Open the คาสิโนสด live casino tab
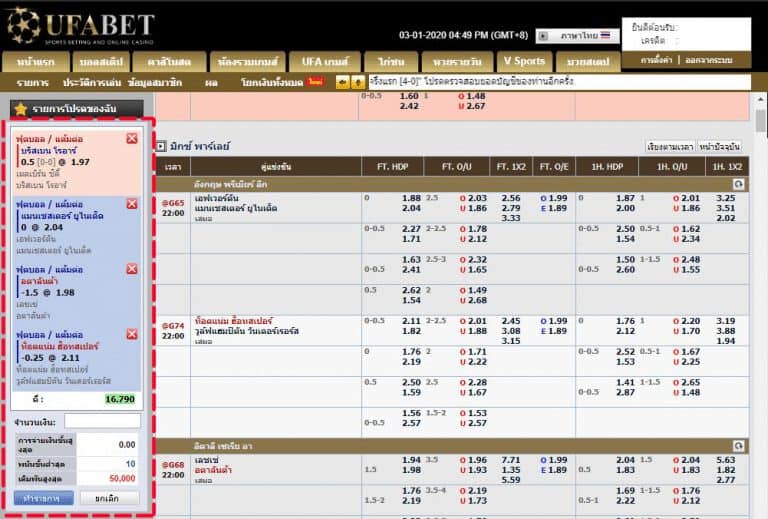 point(169,62)
